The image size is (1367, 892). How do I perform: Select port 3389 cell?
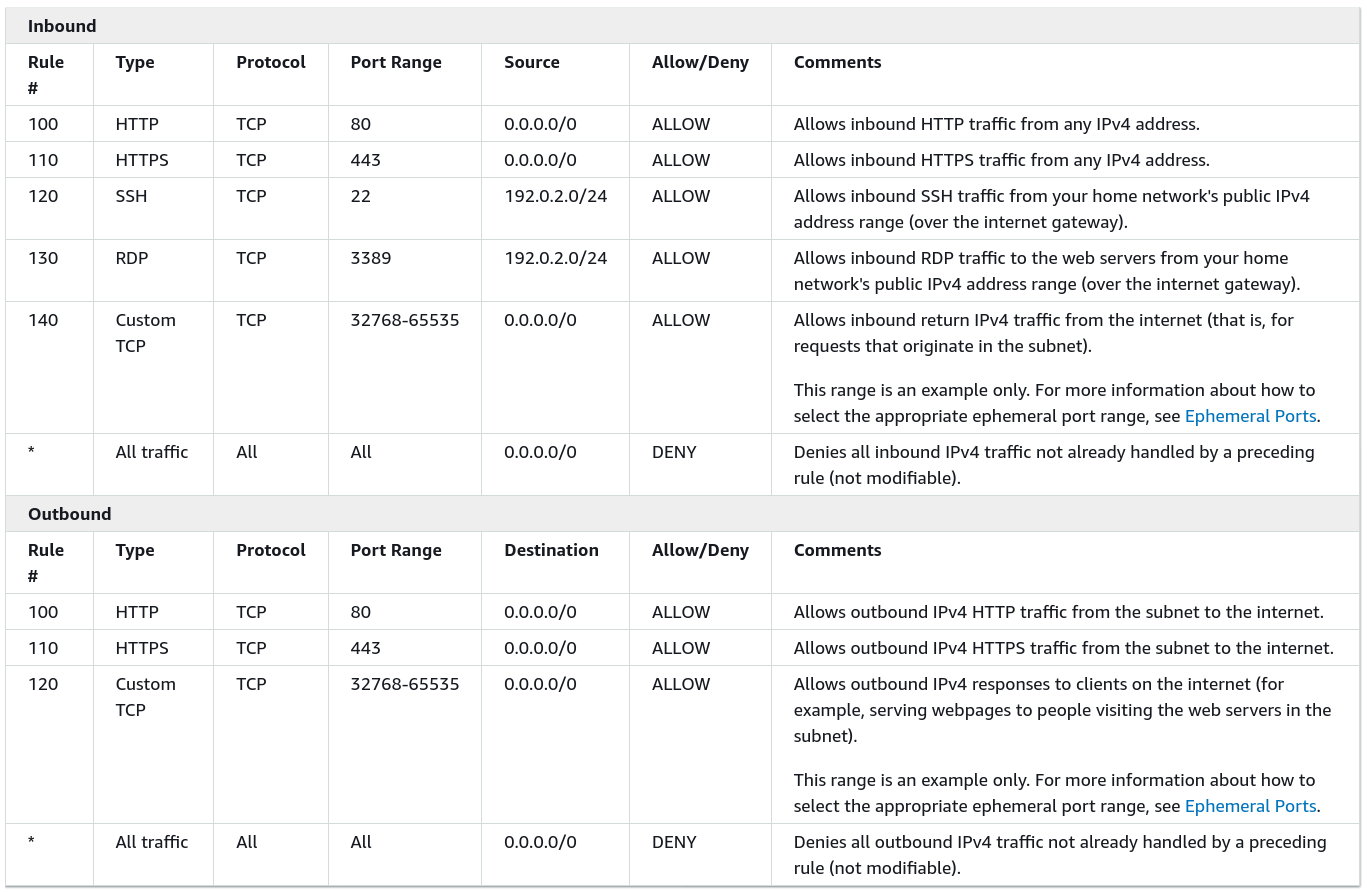click(x=371, y=258)
